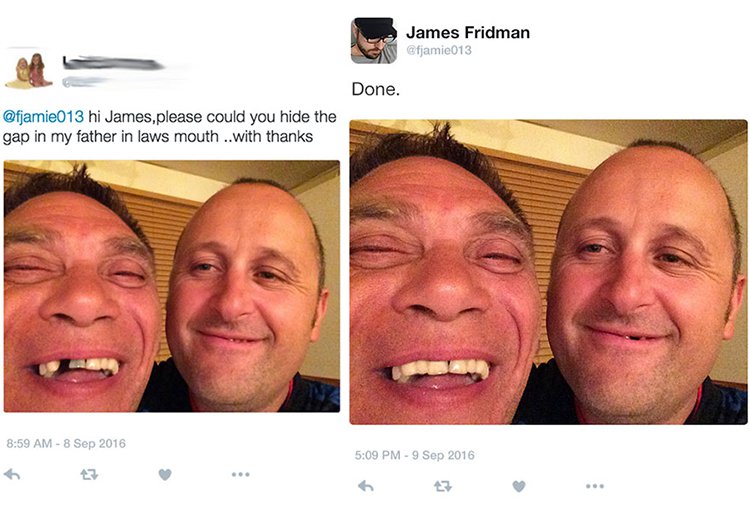Like the left tweet with the heart icon

coord(165,475)
